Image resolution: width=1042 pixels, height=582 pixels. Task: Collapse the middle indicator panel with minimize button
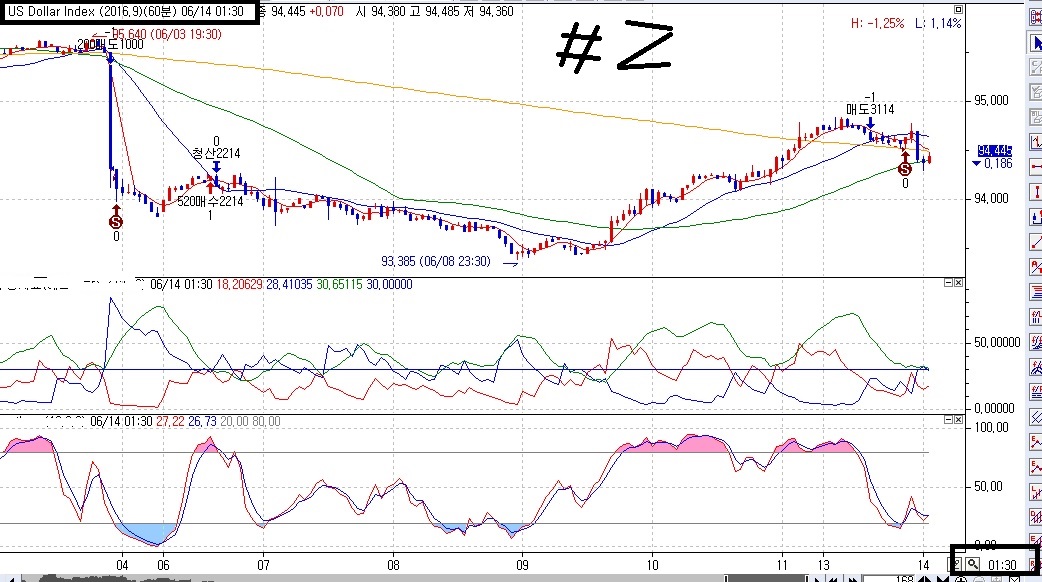tap(946, 283)
